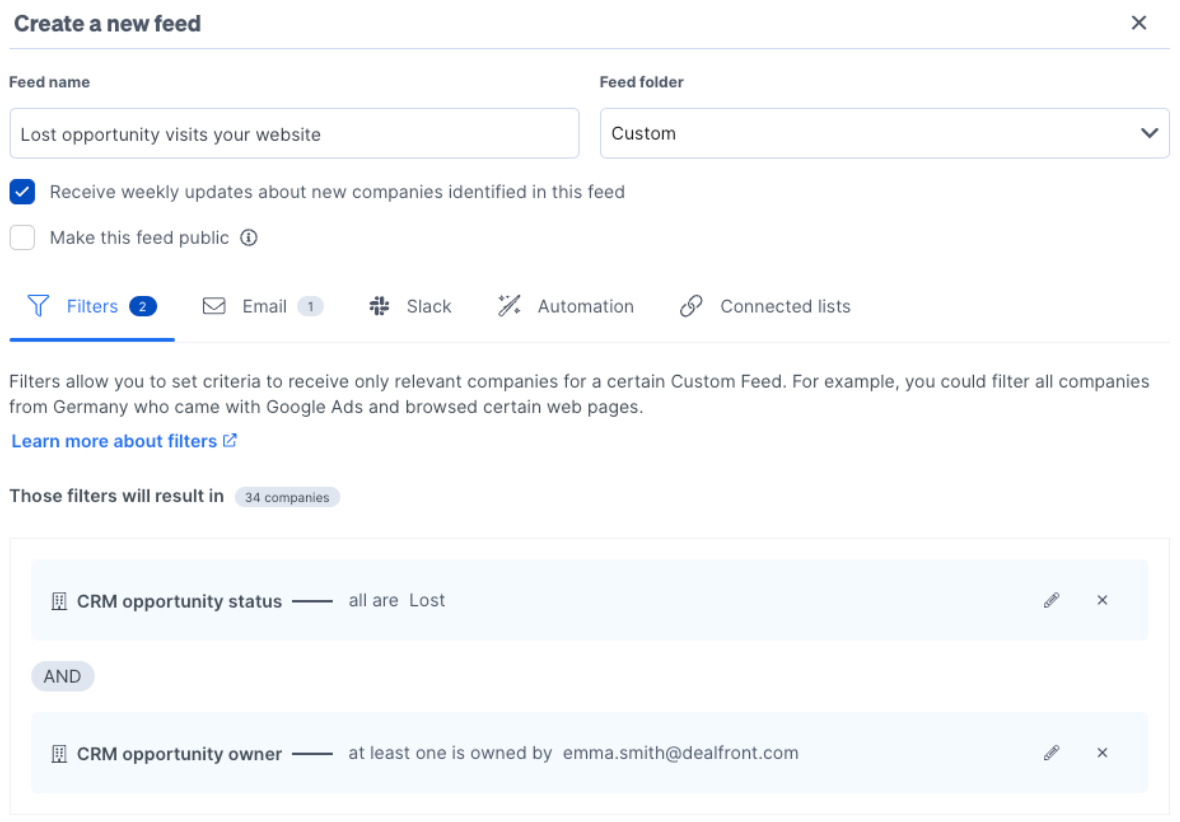Screen dimensions: 1180x822
Task: Click the Slack logo icon
Action: [x=380, y=306]
